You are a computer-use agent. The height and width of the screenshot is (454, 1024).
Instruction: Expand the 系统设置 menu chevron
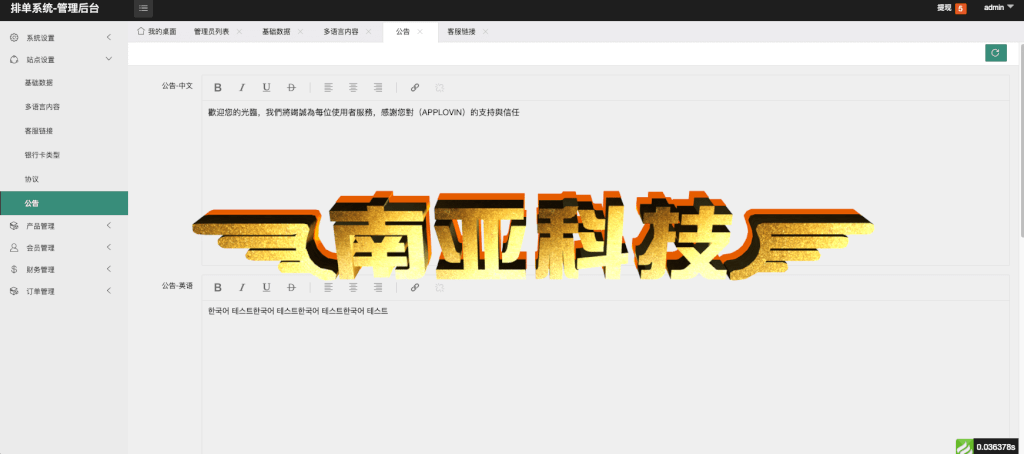click(109, 37)
